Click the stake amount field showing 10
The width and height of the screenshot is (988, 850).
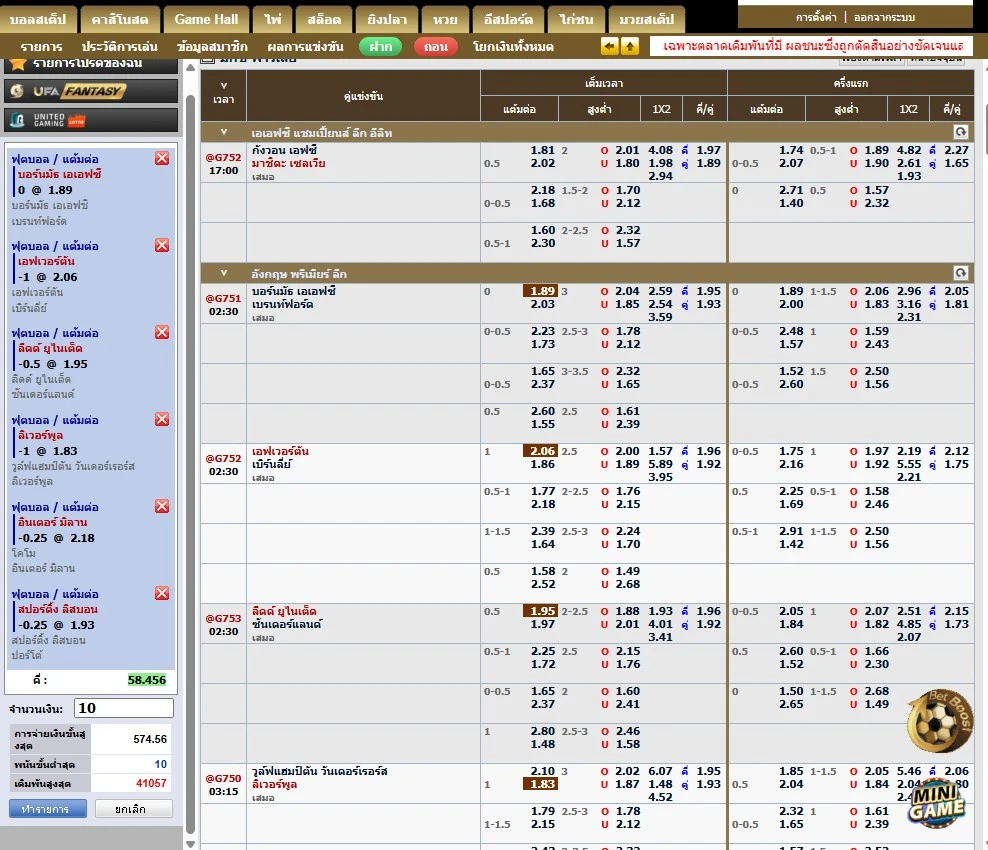point(123,708)
